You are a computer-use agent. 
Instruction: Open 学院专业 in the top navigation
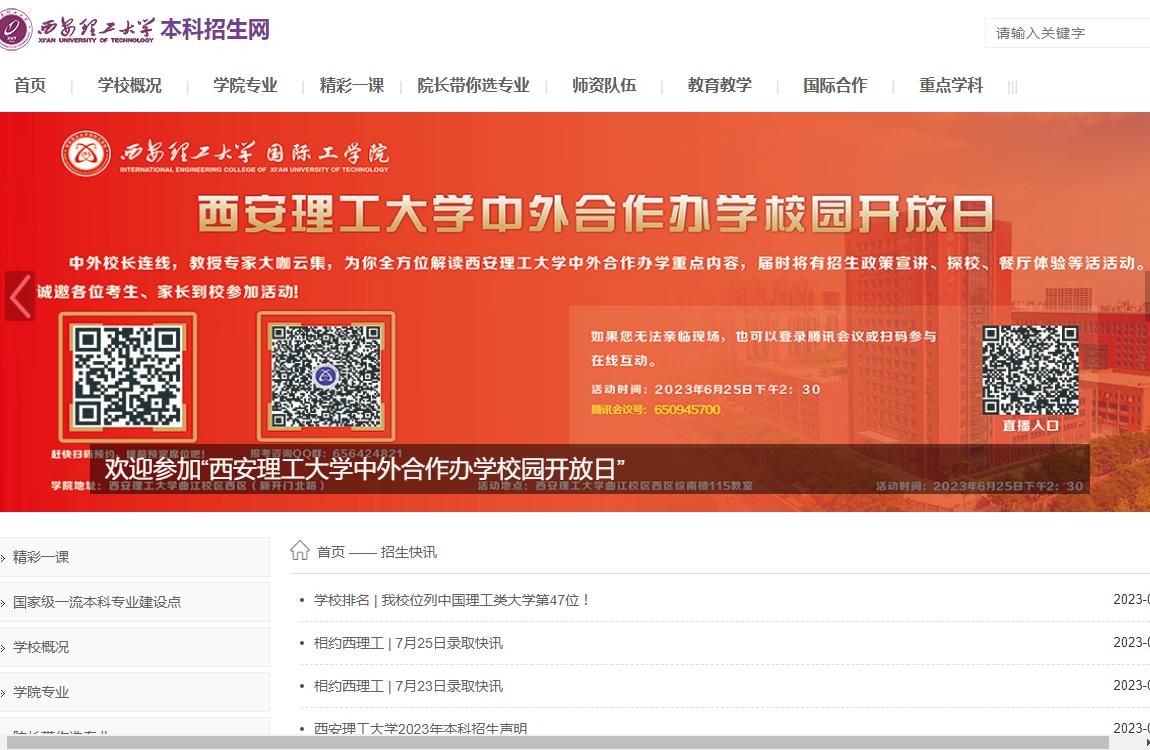coord(246,85)
